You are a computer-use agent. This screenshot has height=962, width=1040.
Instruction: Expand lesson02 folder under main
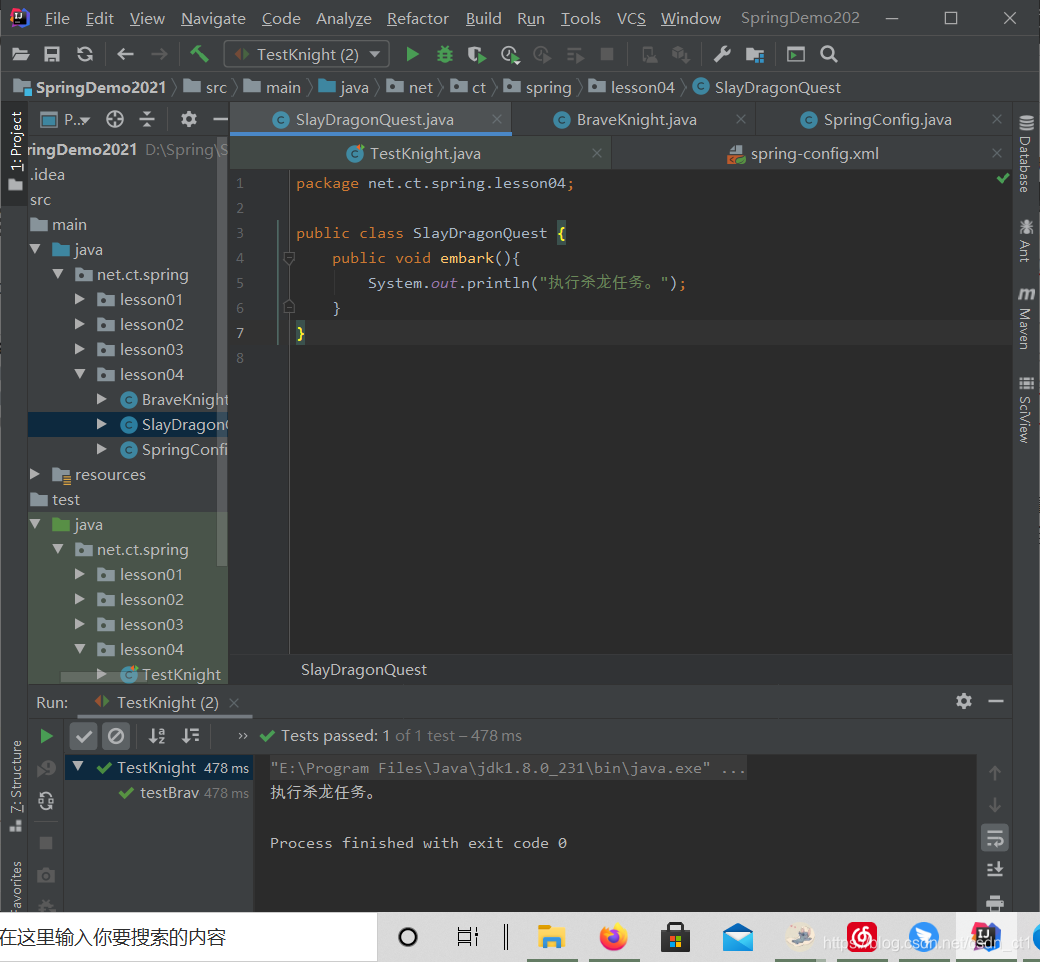click(x=80, y=324)
